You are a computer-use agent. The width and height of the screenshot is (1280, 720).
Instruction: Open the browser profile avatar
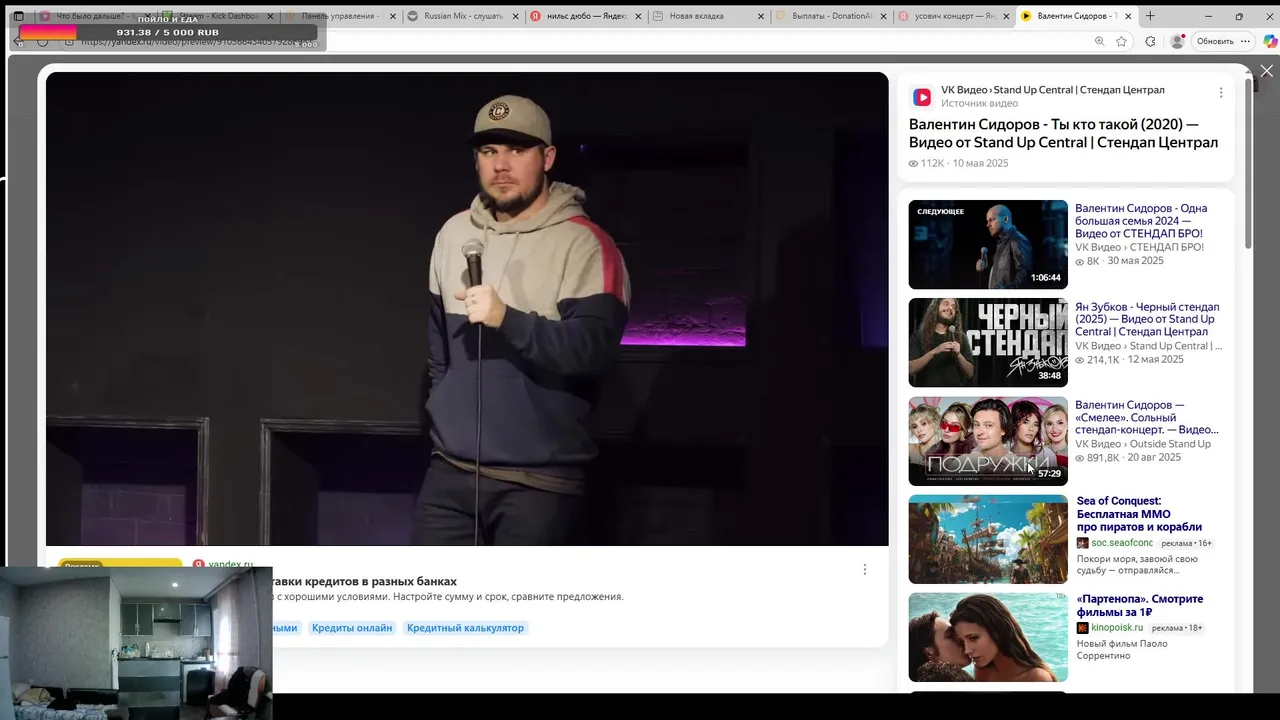[1177, 41]
